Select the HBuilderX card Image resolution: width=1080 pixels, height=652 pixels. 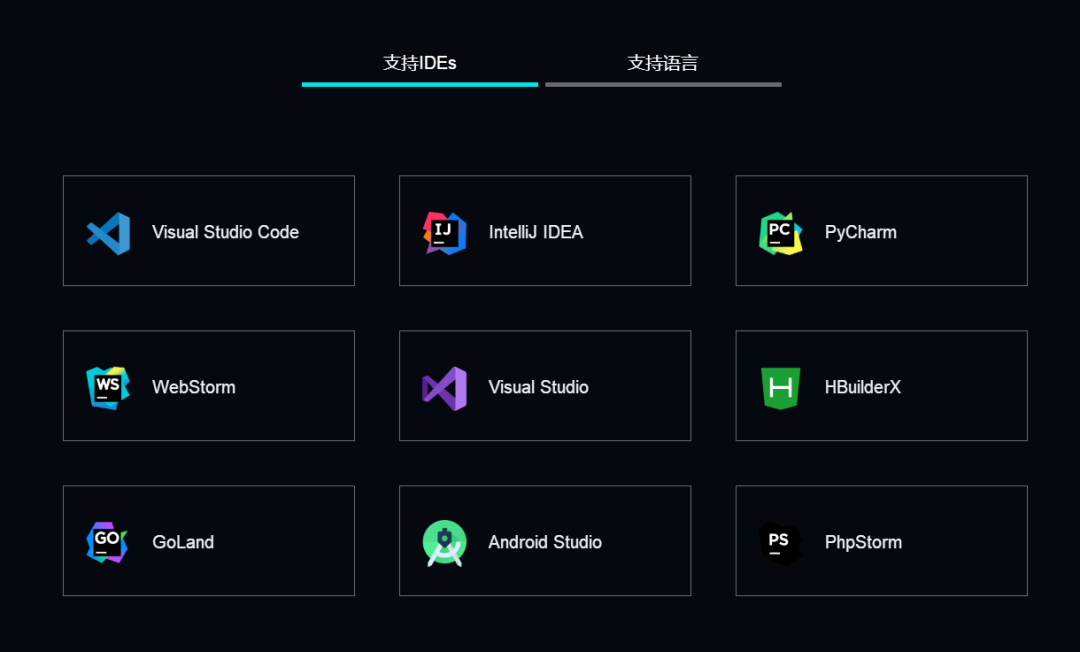[x=881, y=386]
